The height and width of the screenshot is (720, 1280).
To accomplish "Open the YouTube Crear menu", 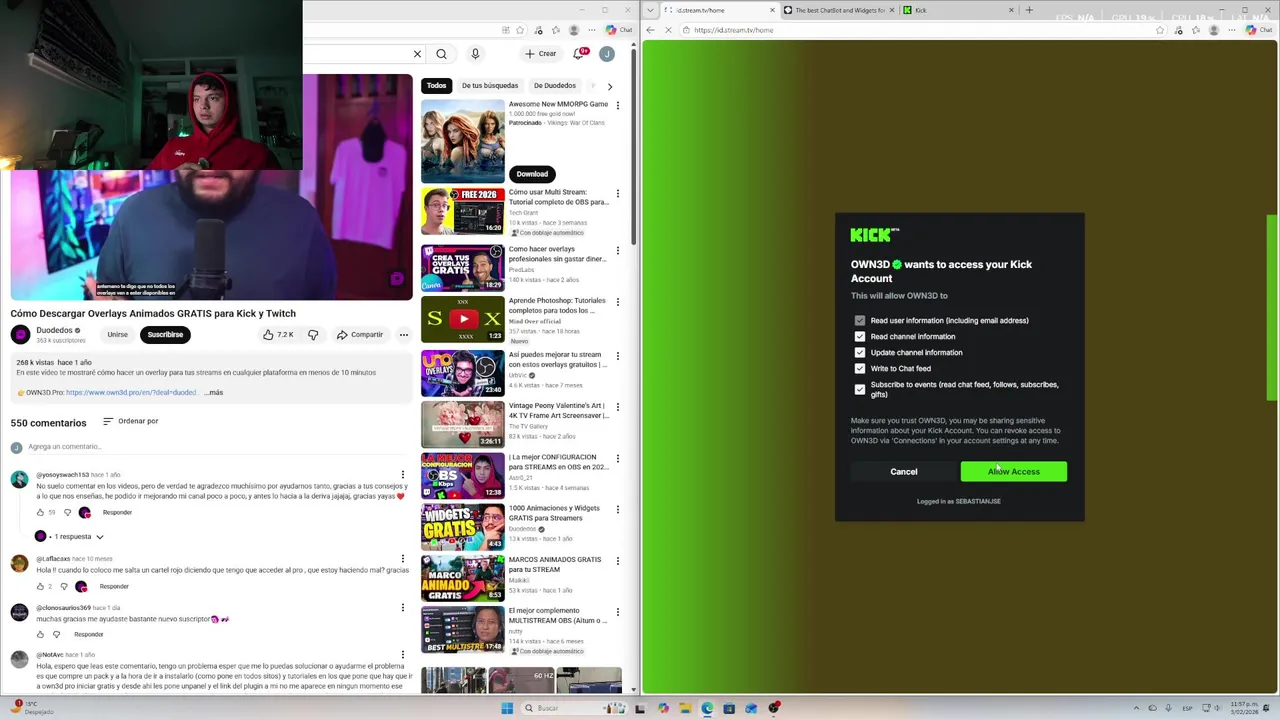I will pyautogui.click(x=540, y=54).
